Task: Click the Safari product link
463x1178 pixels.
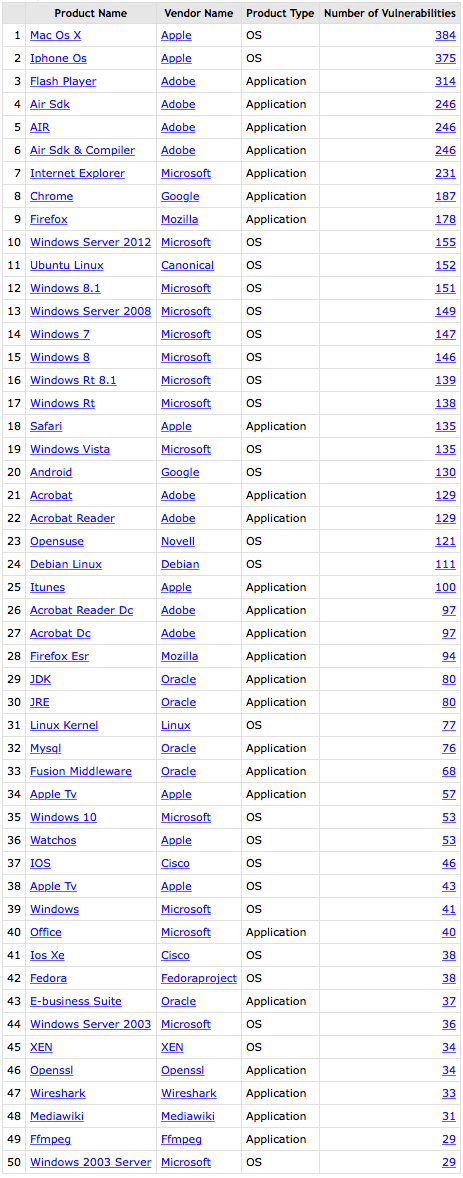Action: [46, 426]
